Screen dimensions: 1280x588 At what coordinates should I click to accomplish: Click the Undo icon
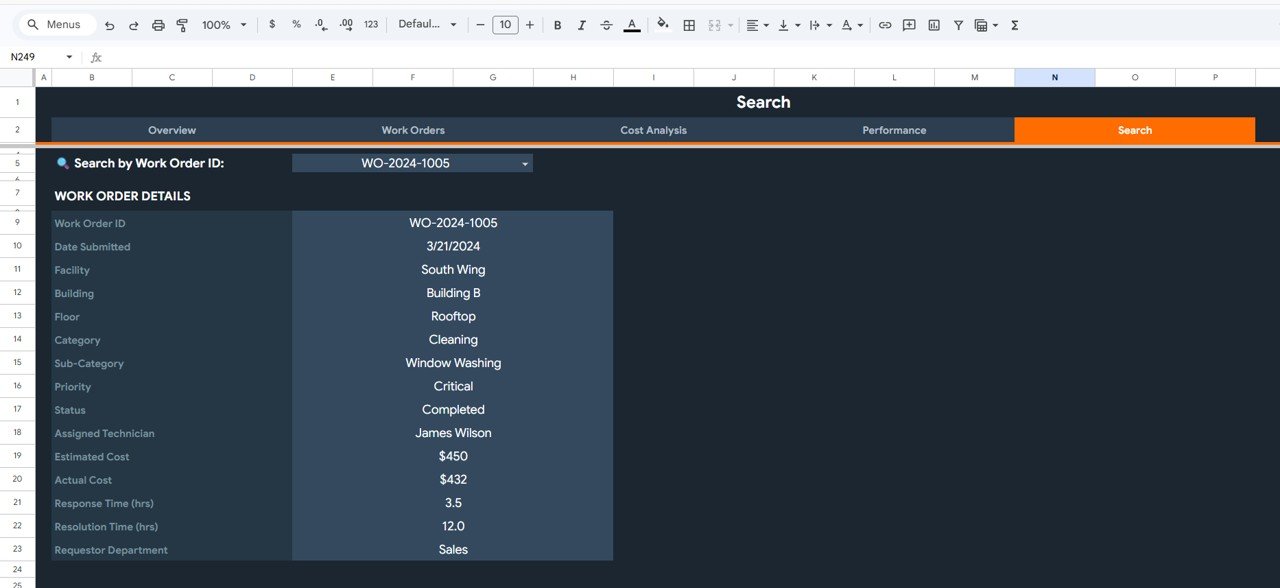(110, 24)
